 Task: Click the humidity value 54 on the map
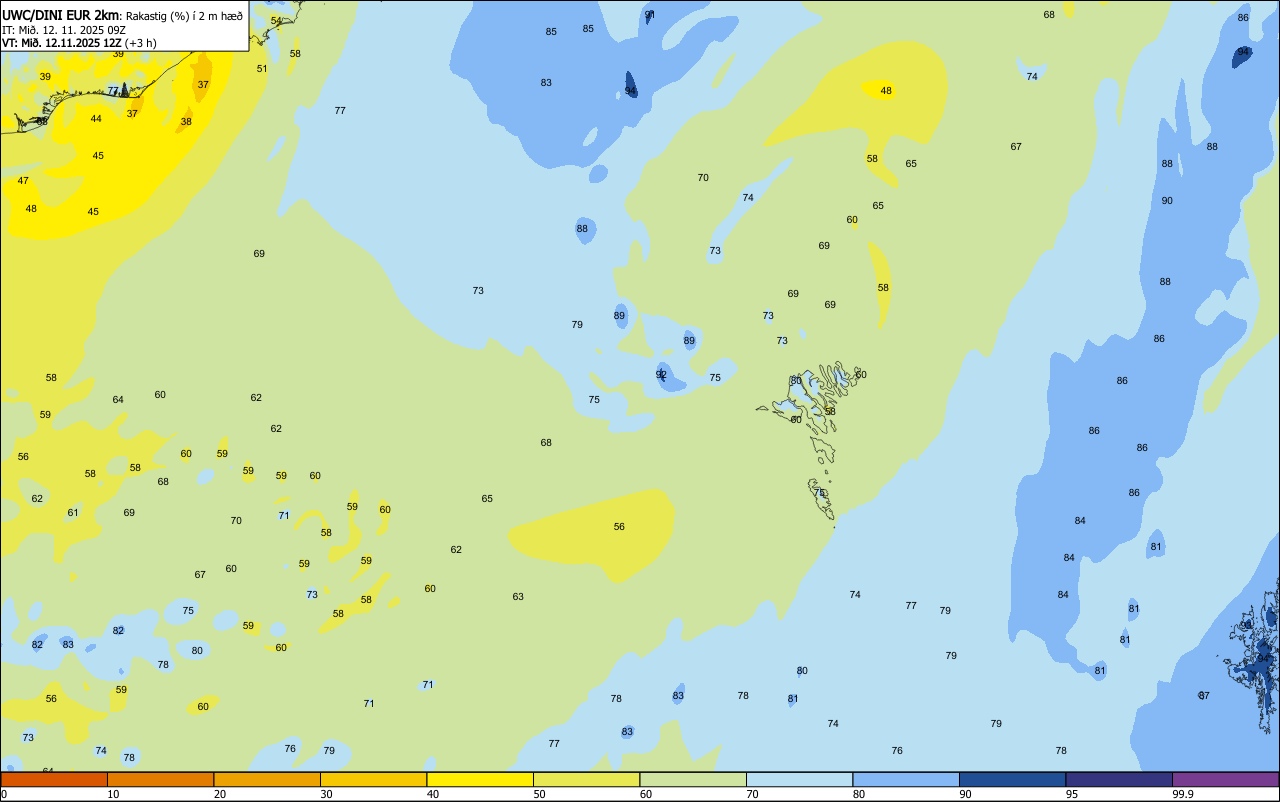276,21
